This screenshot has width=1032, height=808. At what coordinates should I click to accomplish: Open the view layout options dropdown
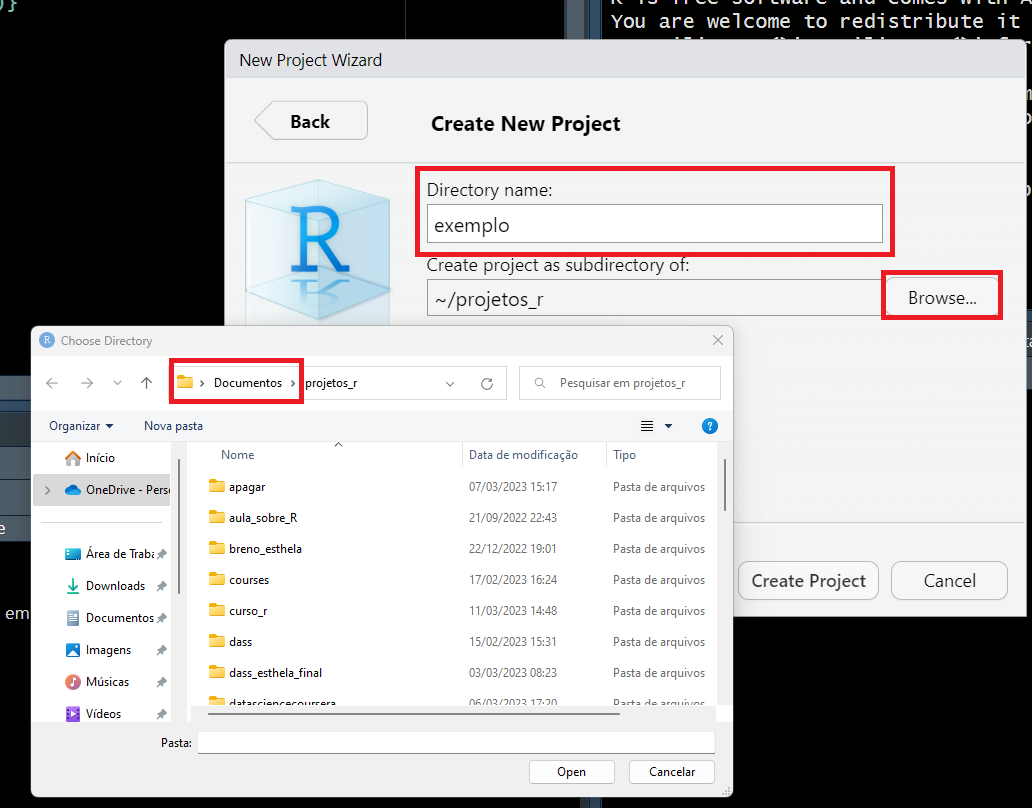pos(668,426)
